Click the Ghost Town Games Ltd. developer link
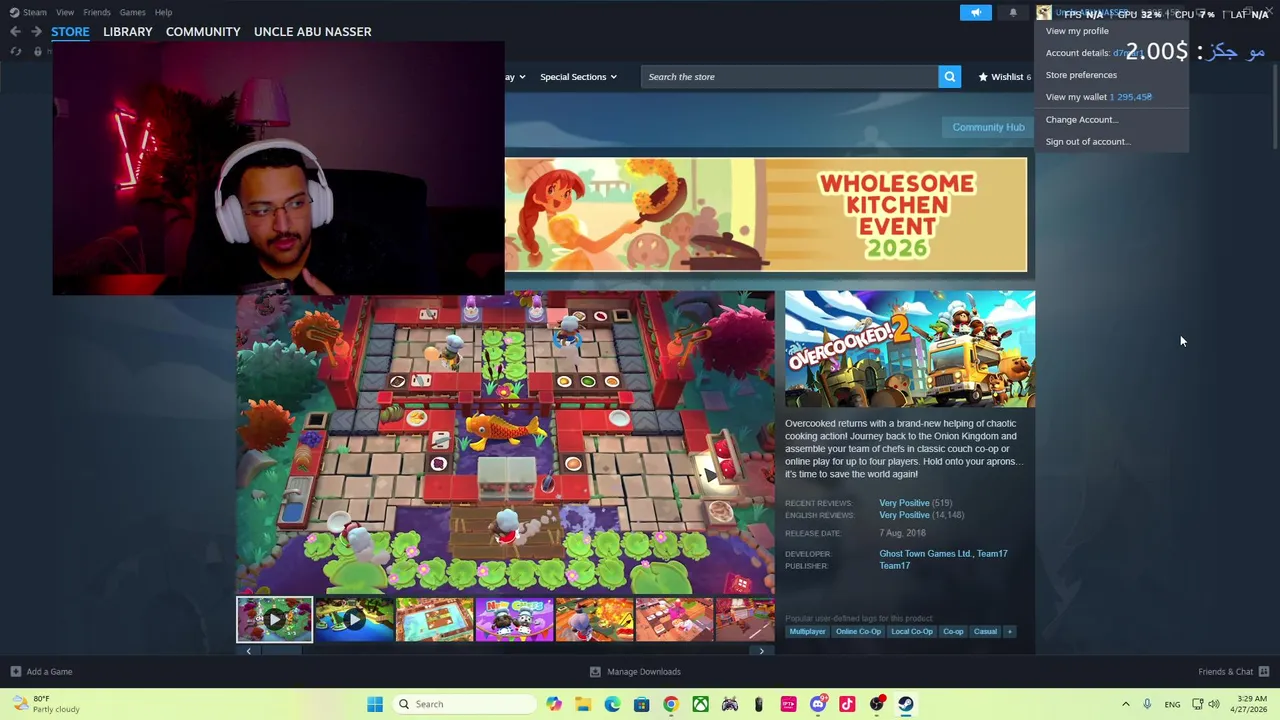This screenshot has width=1280, height=720. [x=925, y=554]
